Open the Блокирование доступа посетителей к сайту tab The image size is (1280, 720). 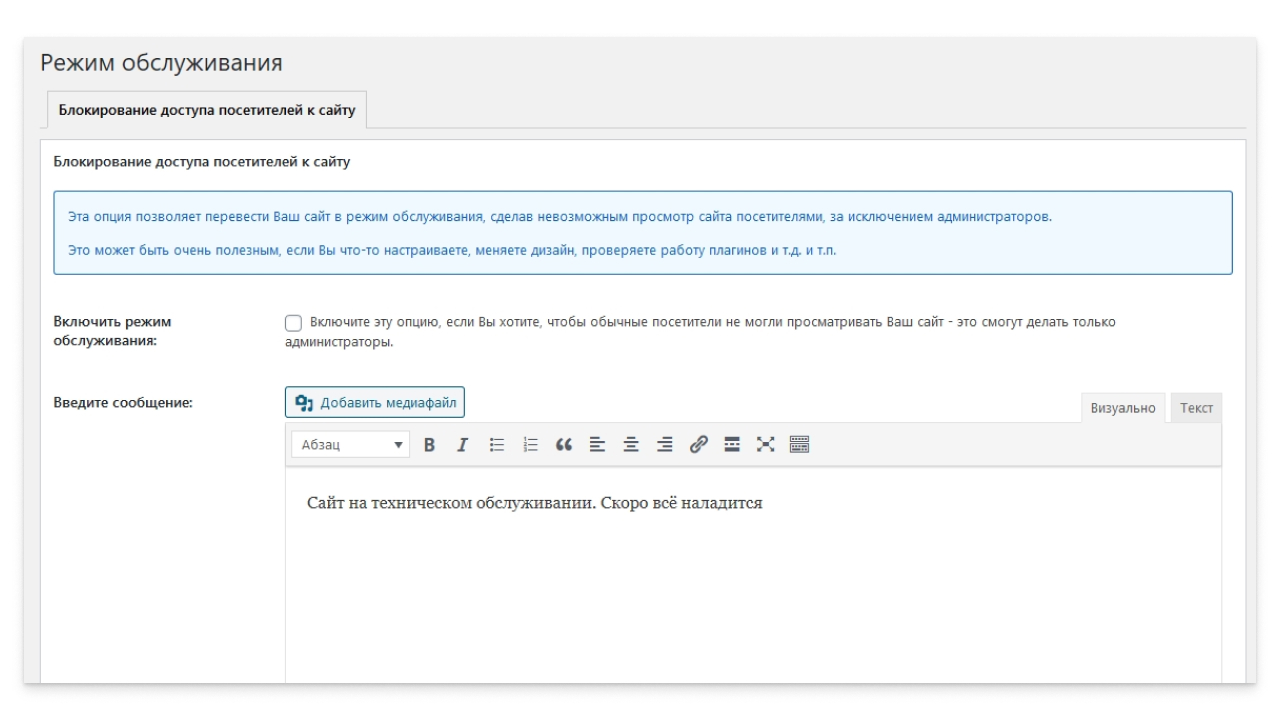tap(207, 110)
